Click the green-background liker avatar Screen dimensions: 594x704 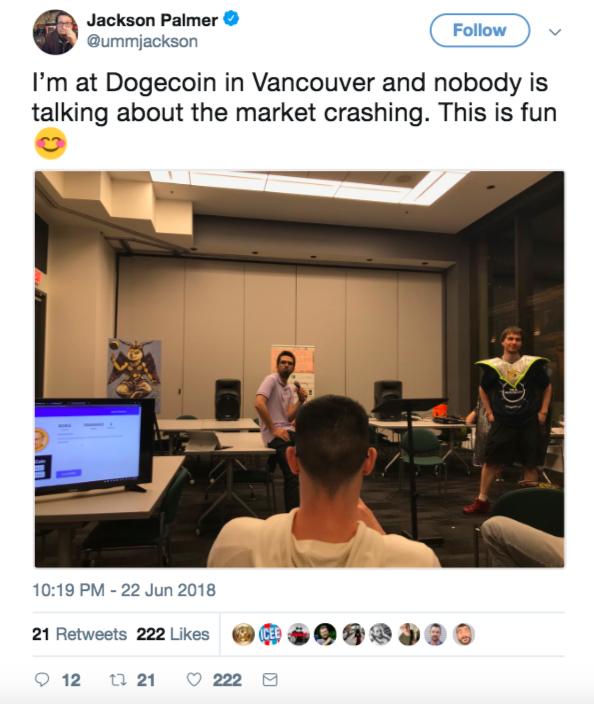(x=326, y=634)
